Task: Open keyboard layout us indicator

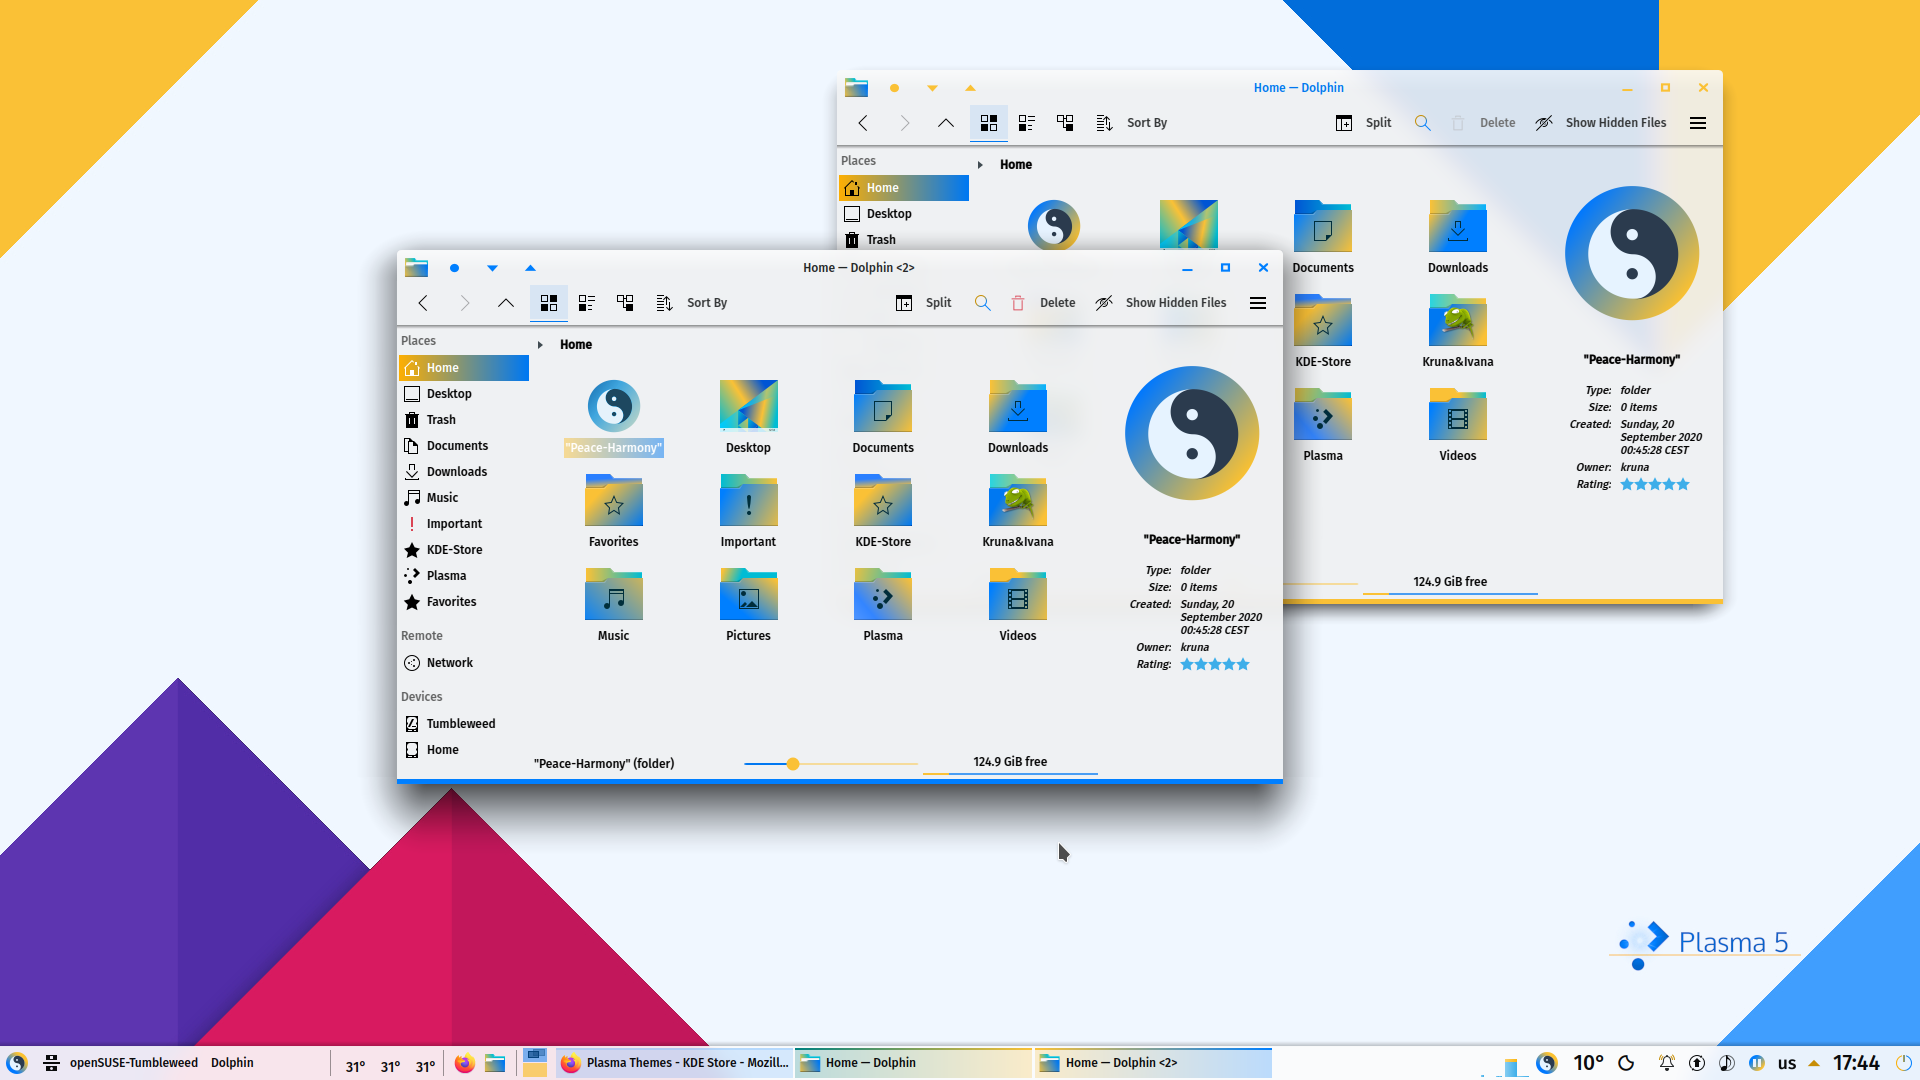Action: coord(1787,1063)
